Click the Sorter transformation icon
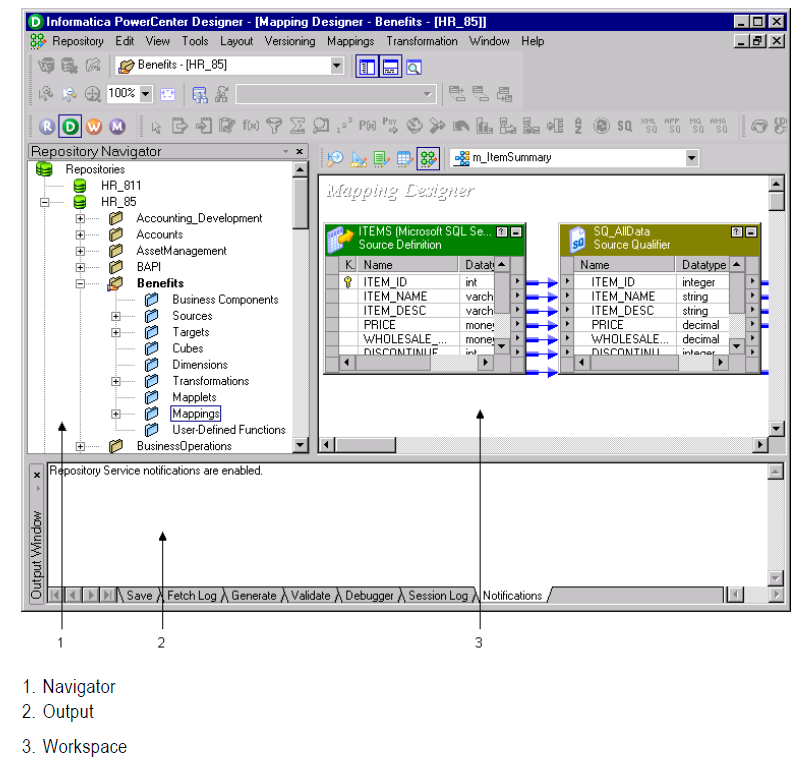The image size is (812, 762). [x=578, y=125]
